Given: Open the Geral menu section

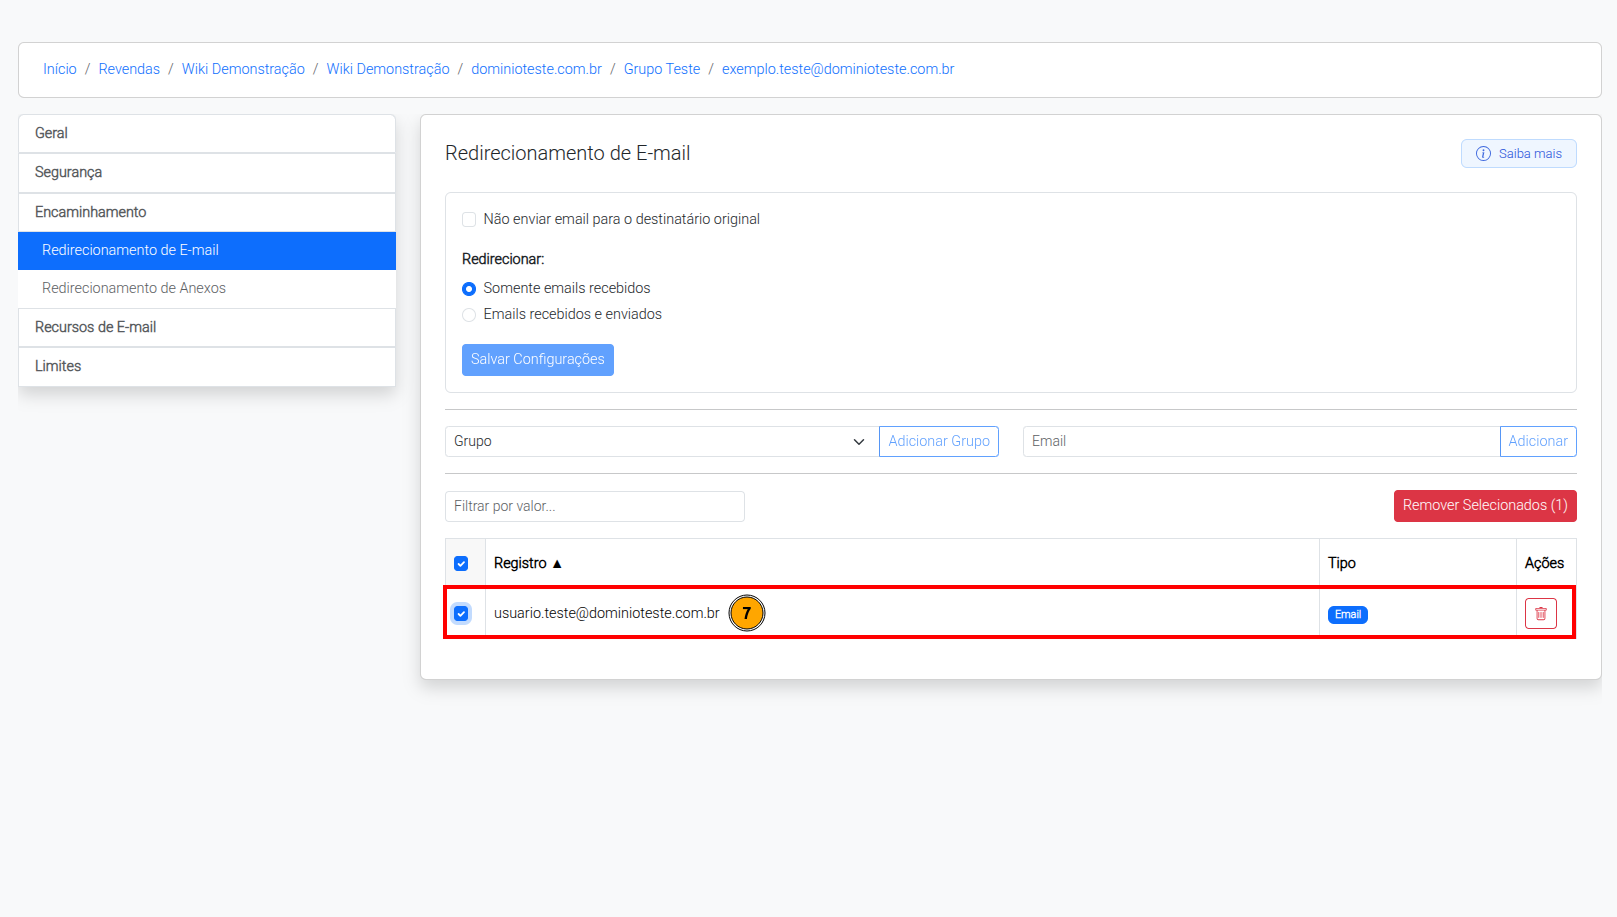Looking at the screenshot, I should [207, 133].
